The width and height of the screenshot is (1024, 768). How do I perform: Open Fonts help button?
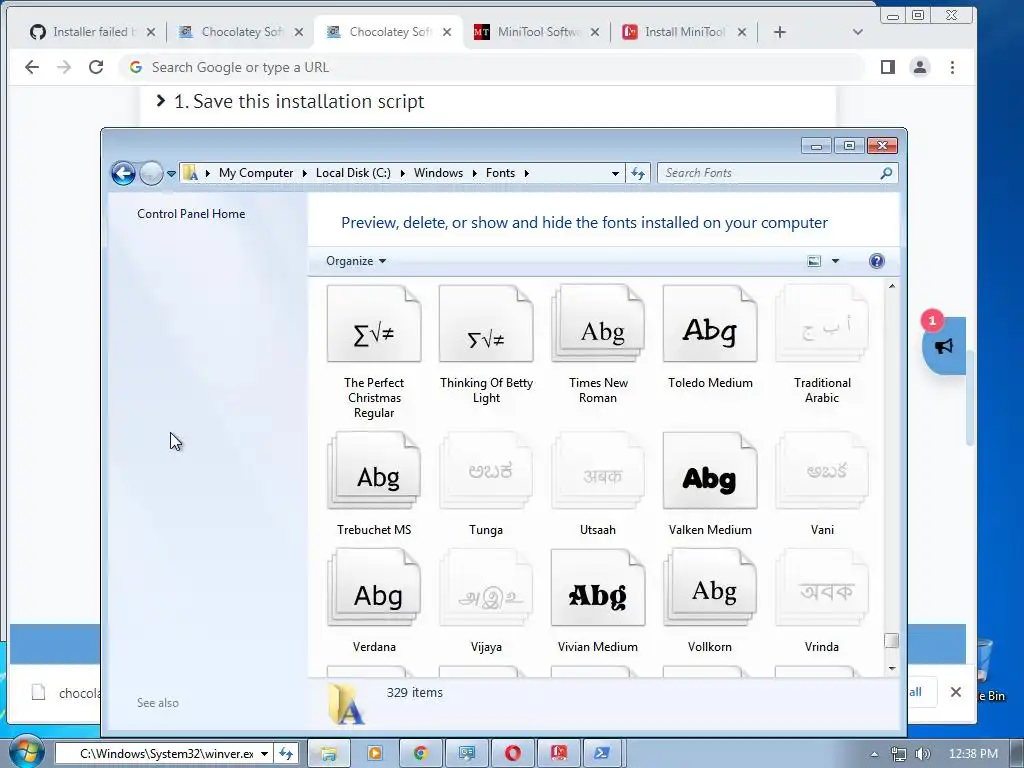(876, 261)
